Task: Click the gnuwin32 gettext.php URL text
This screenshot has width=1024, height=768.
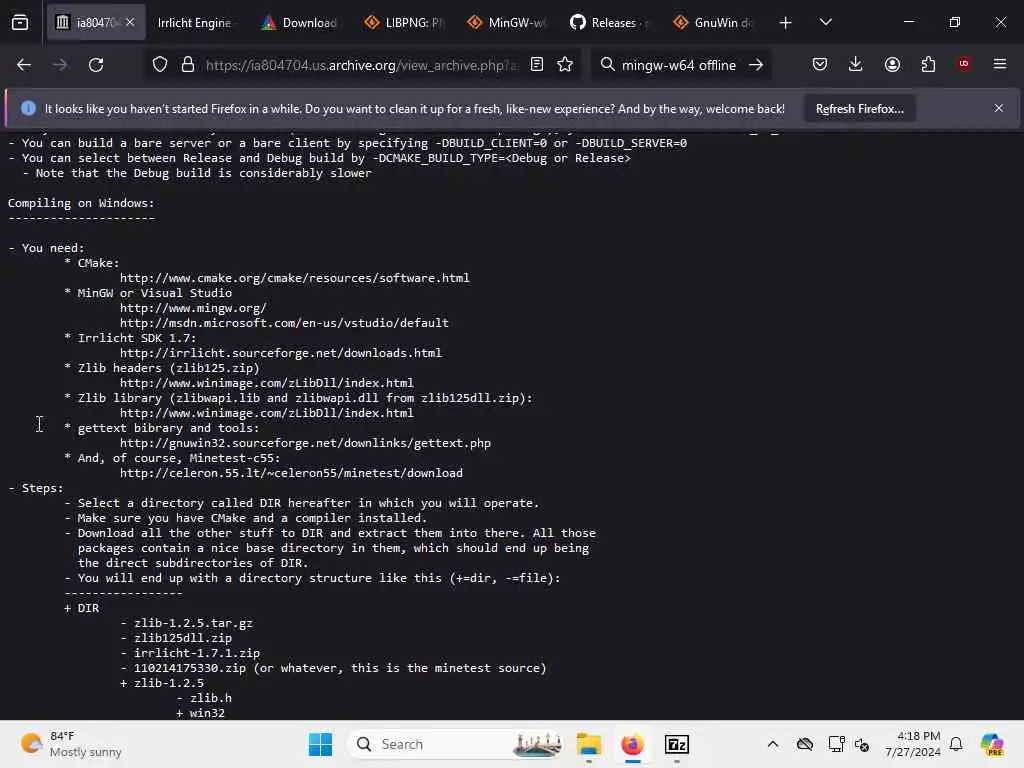Action: (305, 443)
